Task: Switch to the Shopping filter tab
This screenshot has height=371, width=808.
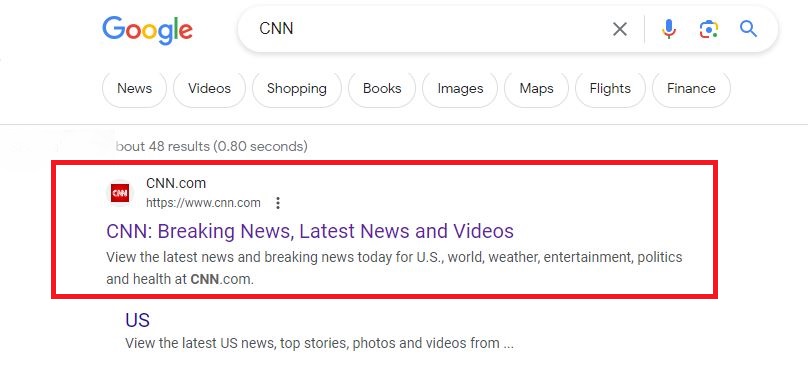Action: [297, 89]
